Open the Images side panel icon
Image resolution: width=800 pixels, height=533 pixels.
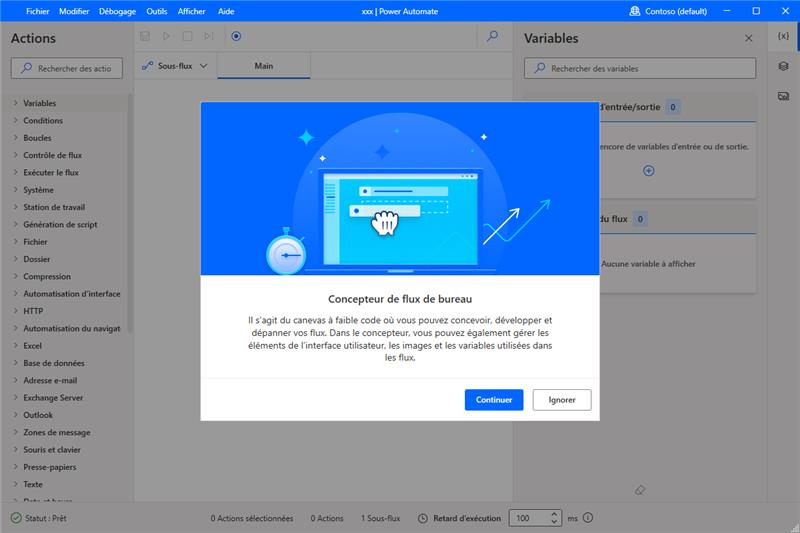[x=783, y=96]
